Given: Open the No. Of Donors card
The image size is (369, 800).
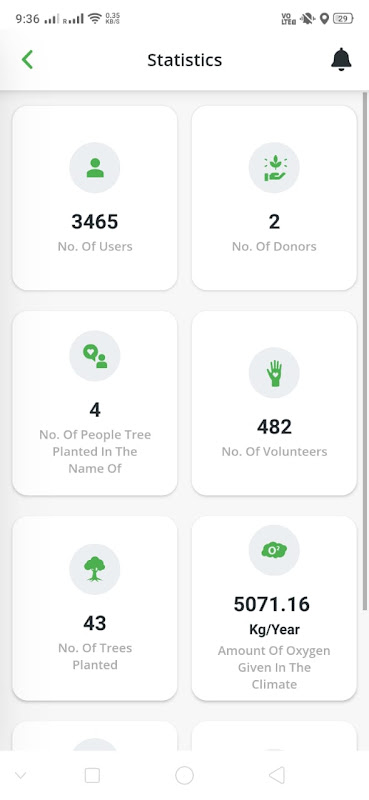Looking at the screenshot, I should tap(274, 198).
